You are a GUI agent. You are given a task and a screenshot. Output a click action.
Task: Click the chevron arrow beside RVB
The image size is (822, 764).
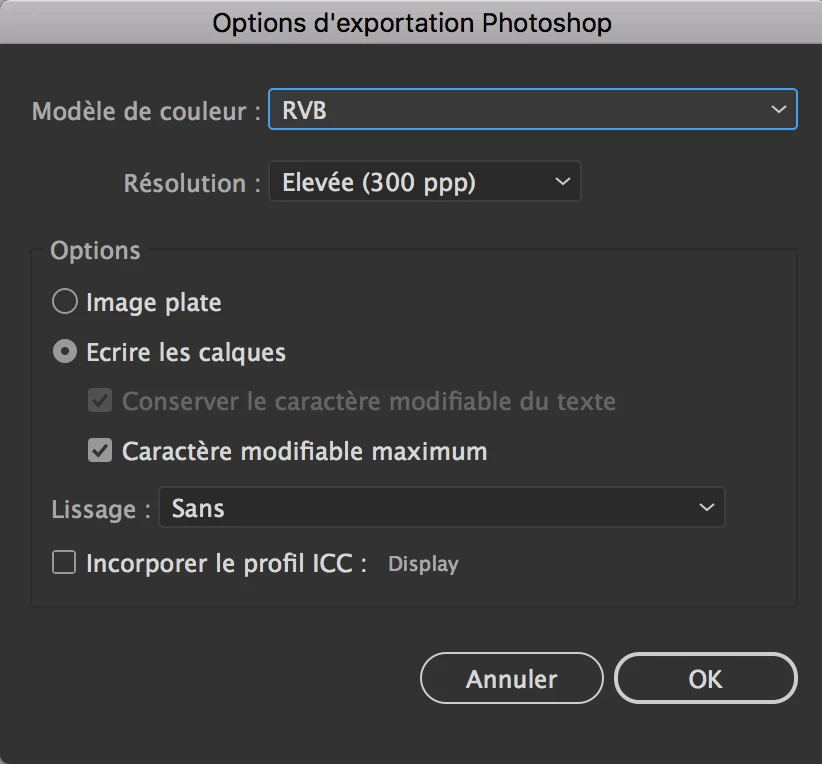tap(779, 110)
